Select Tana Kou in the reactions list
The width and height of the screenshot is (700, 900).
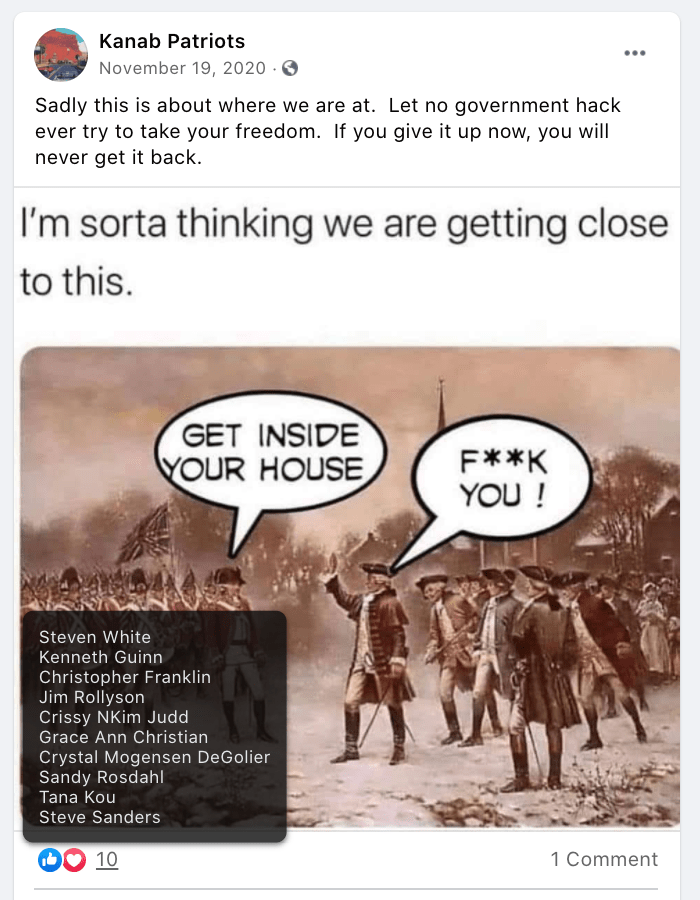pos(77,797)
